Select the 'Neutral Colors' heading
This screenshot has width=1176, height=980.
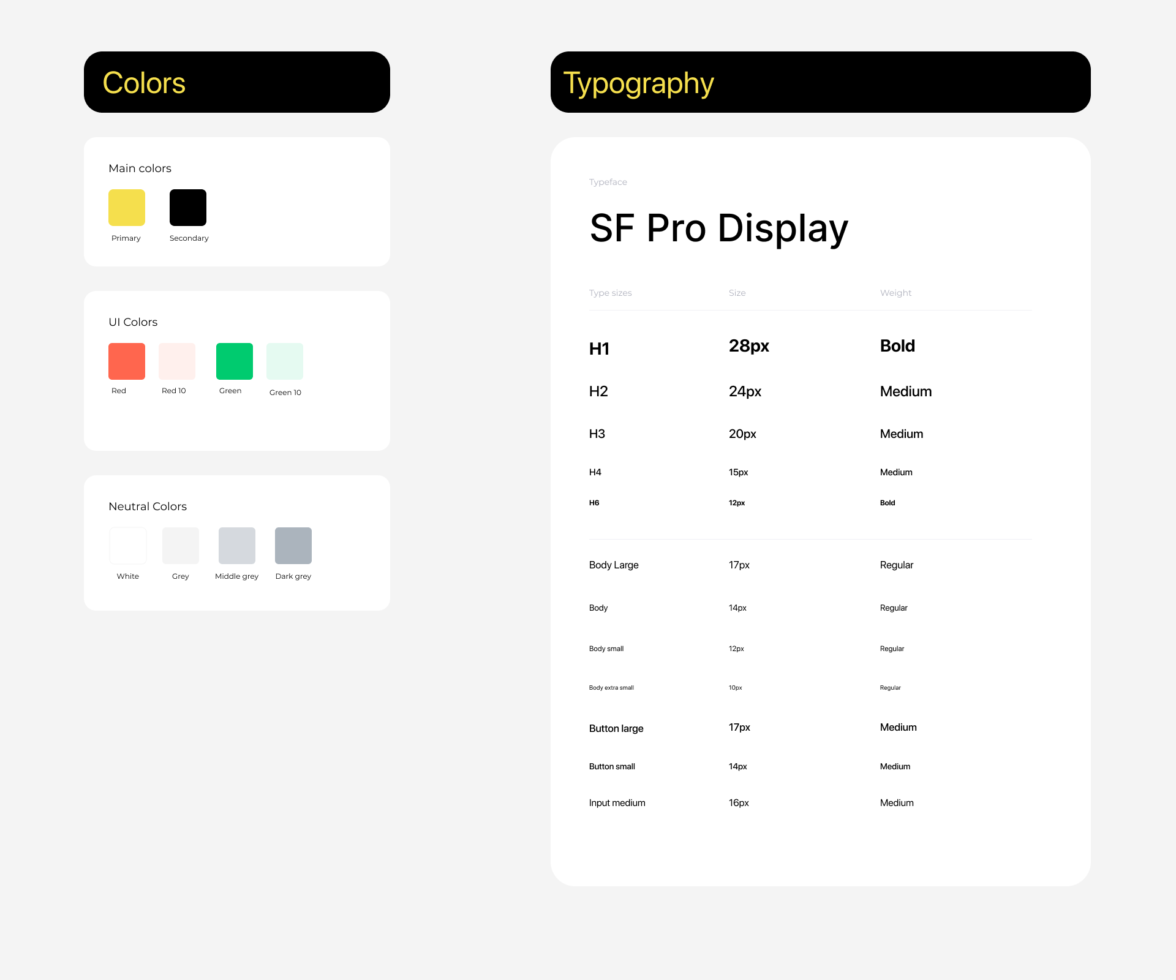148,506
